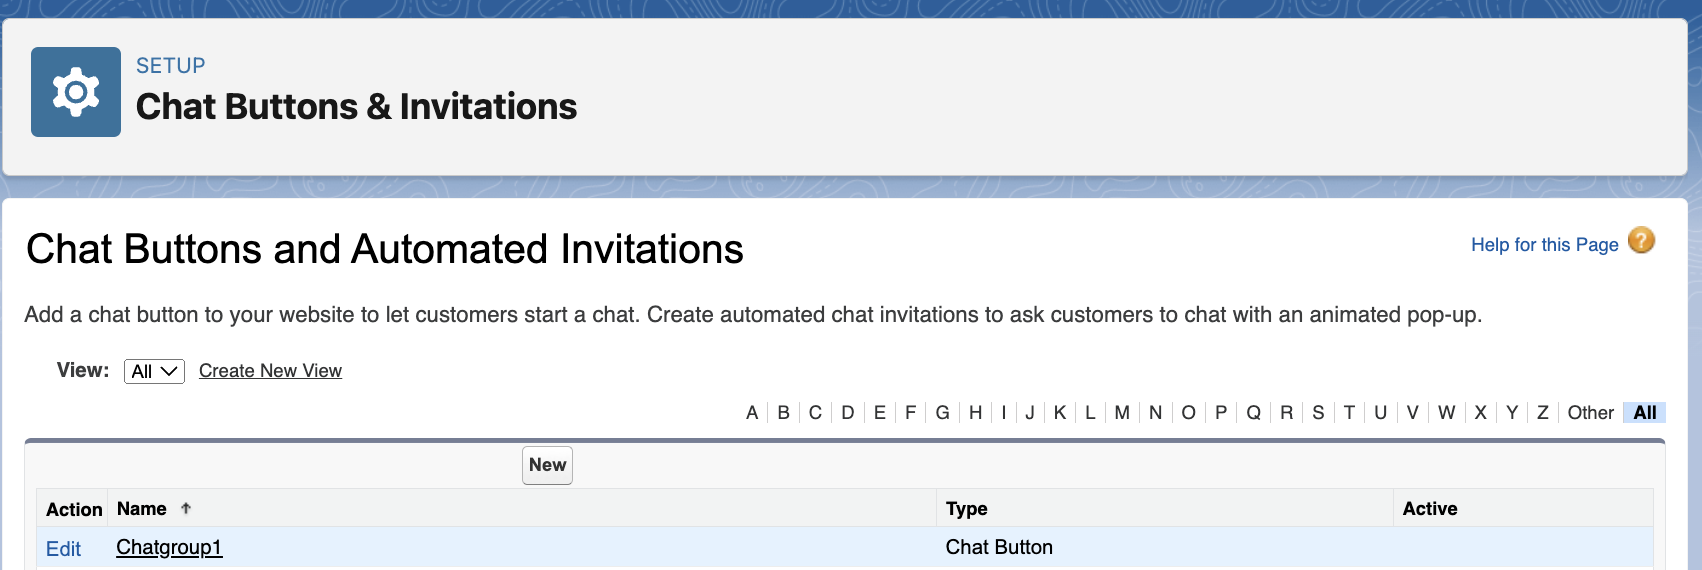
Task: Edit the Chatgroup1 chat button
Action: (x=63, y=549)
